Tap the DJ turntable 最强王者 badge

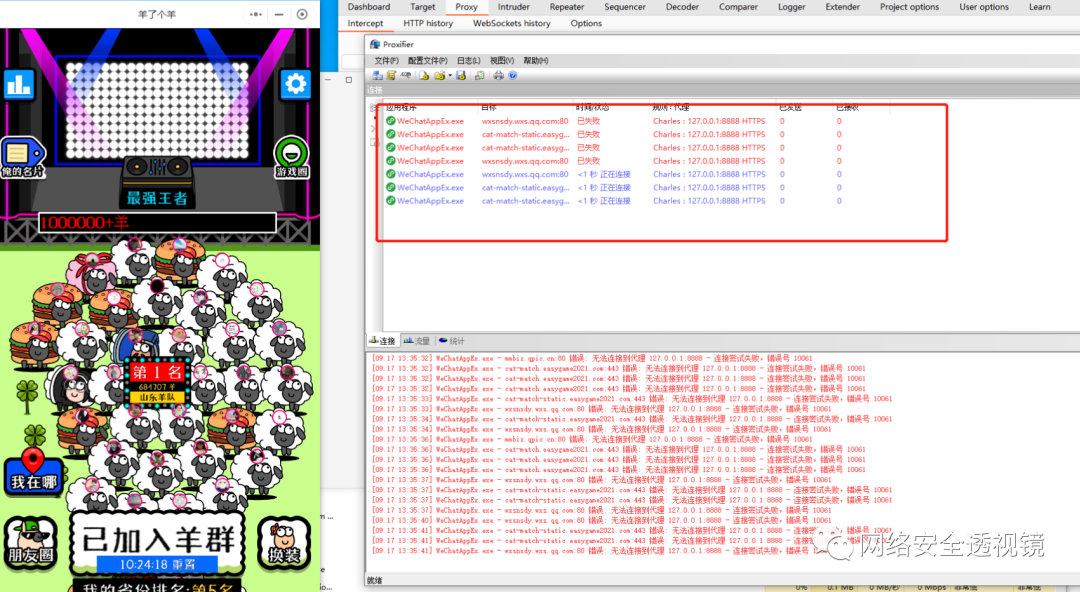(157, 183)
